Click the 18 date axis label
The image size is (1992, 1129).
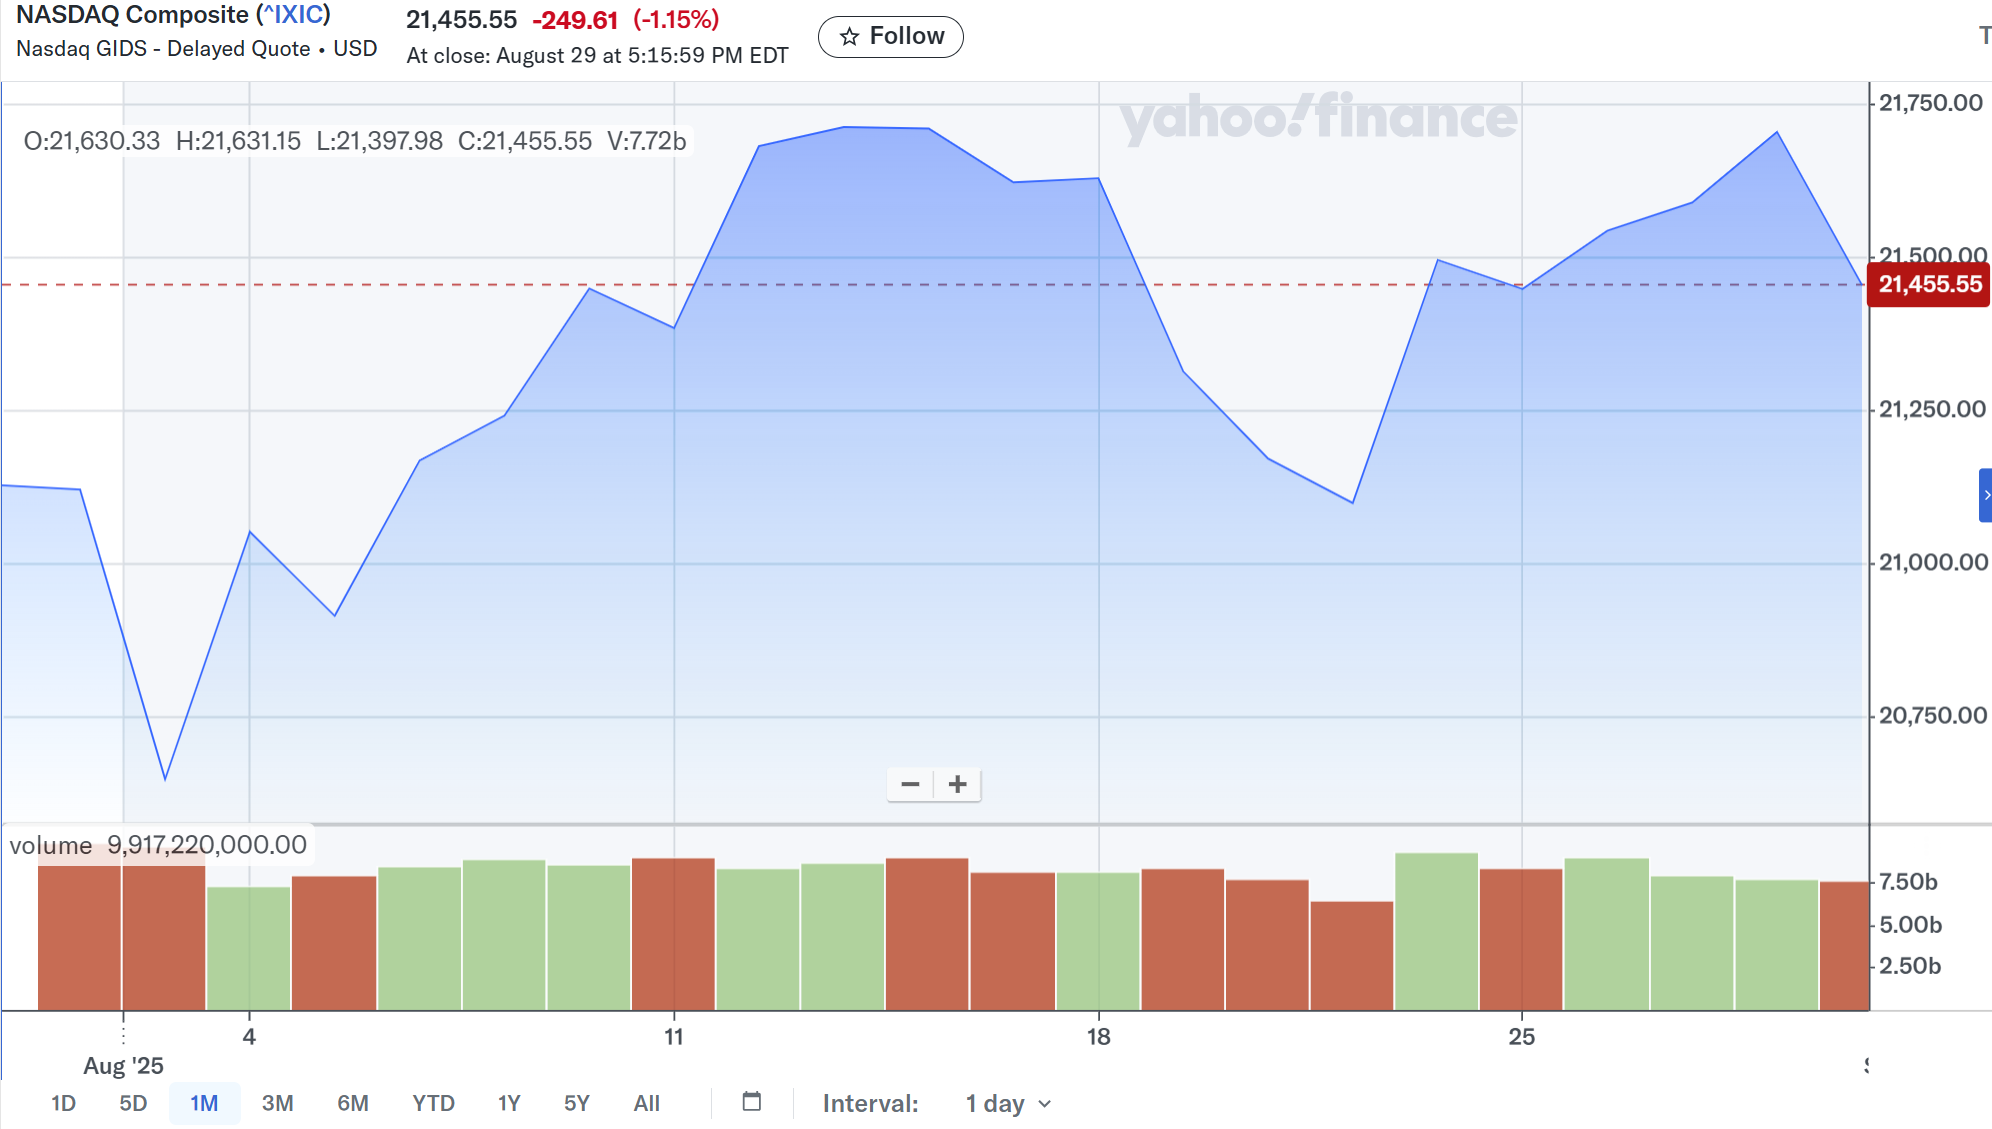click(1098, 1037)
